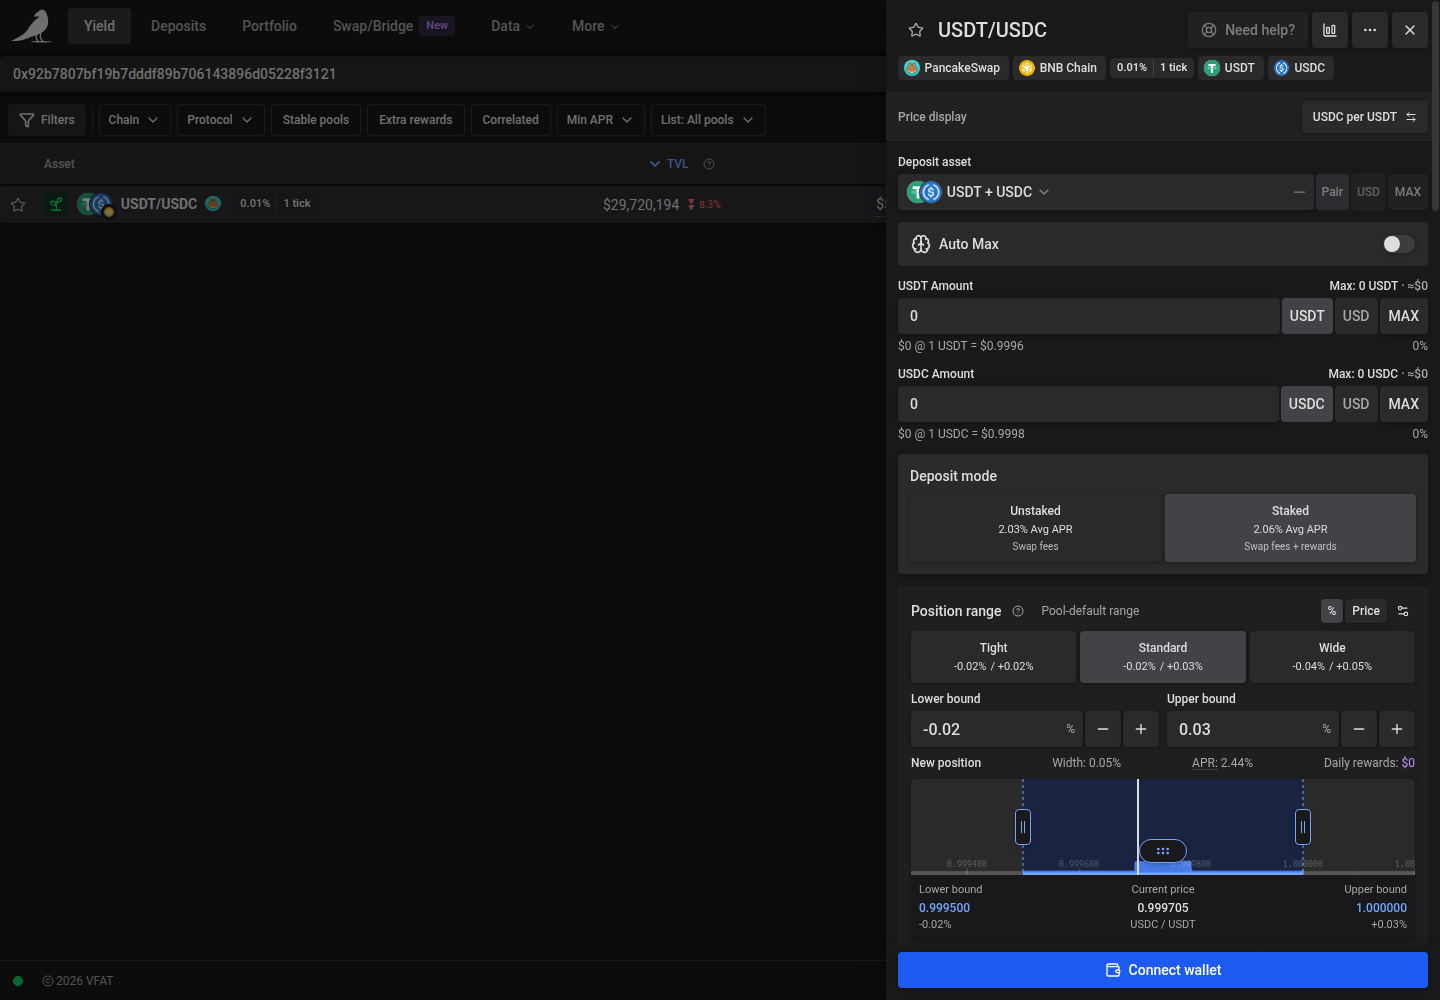Click the green status dot in footer
The image size is (1440, 1000).
click(18, 981)
